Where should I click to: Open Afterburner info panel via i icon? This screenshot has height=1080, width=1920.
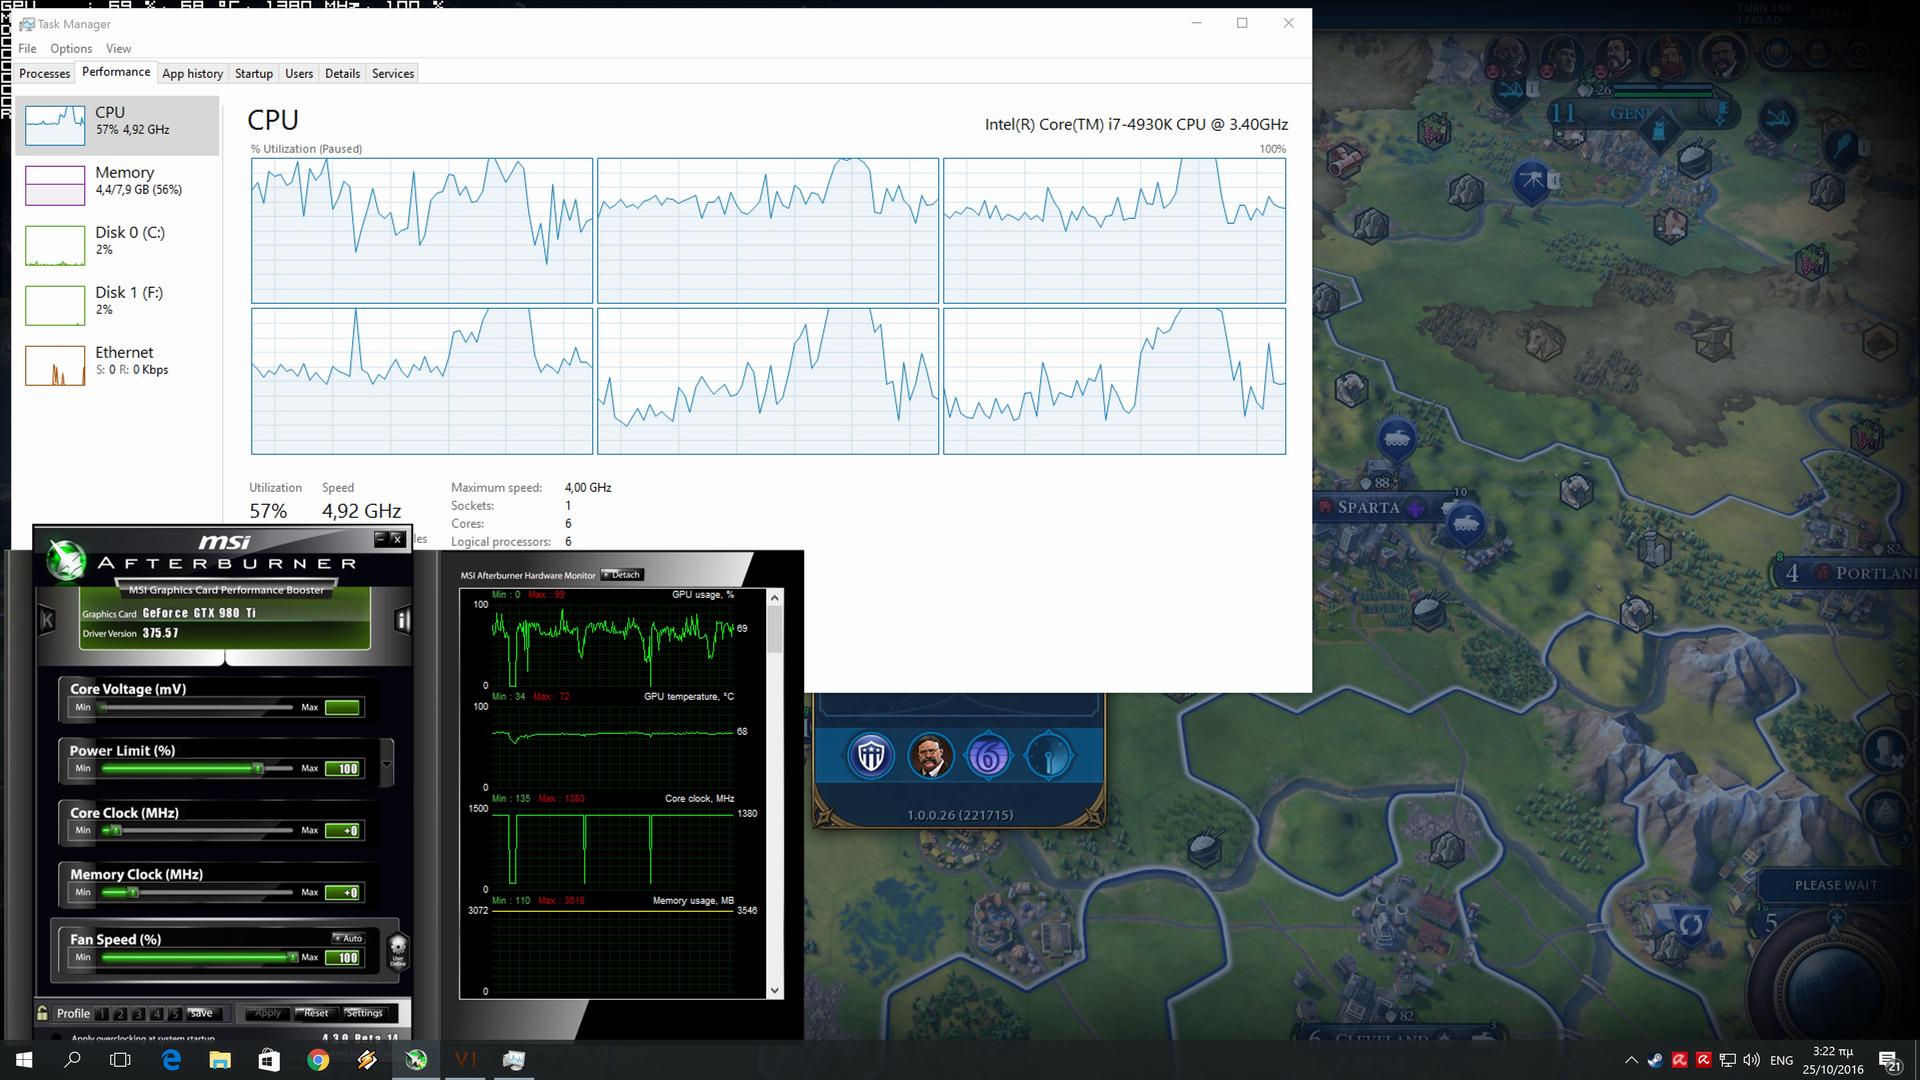[402, 621]
